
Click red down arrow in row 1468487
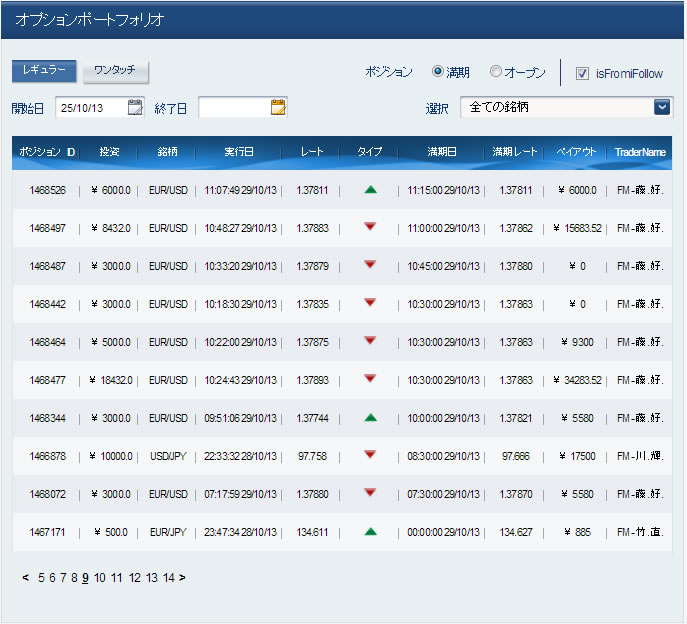coord(370,264)
